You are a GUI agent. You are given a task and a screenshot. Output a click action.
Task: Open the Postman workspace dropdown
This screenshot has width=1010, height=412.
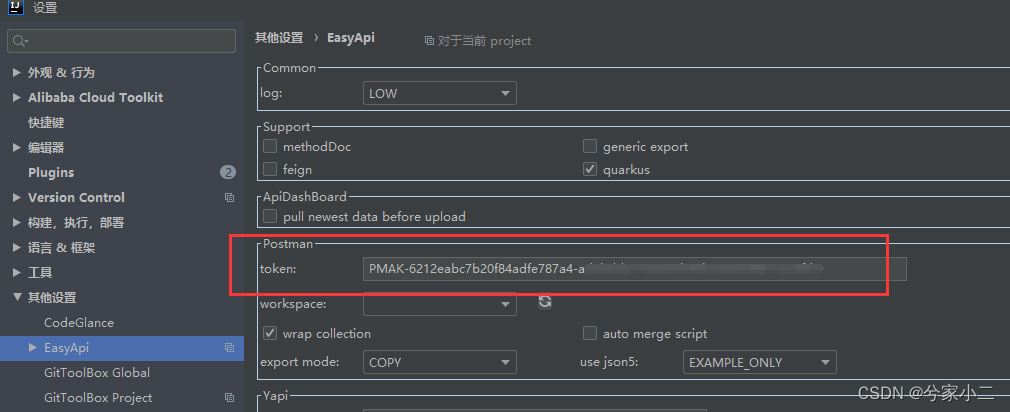click(440, 304)
